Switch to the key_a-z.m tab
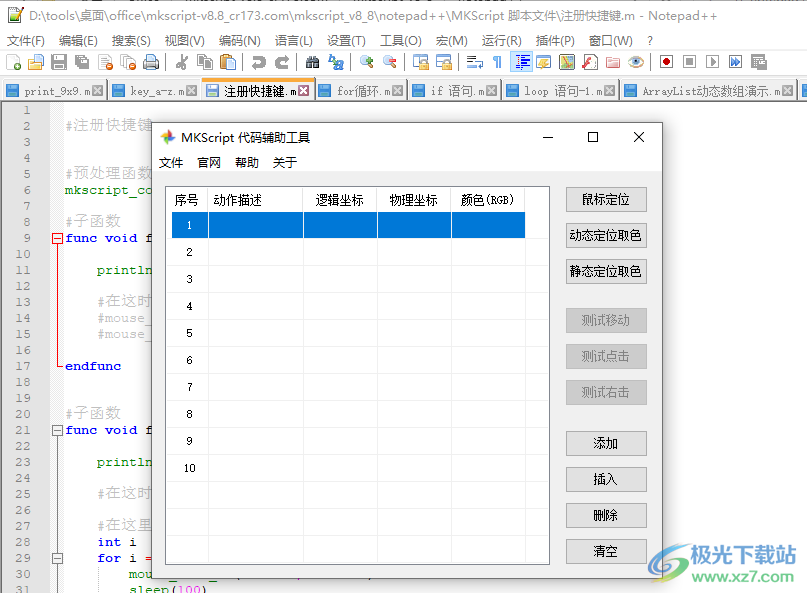 click(x=154, y=91)
